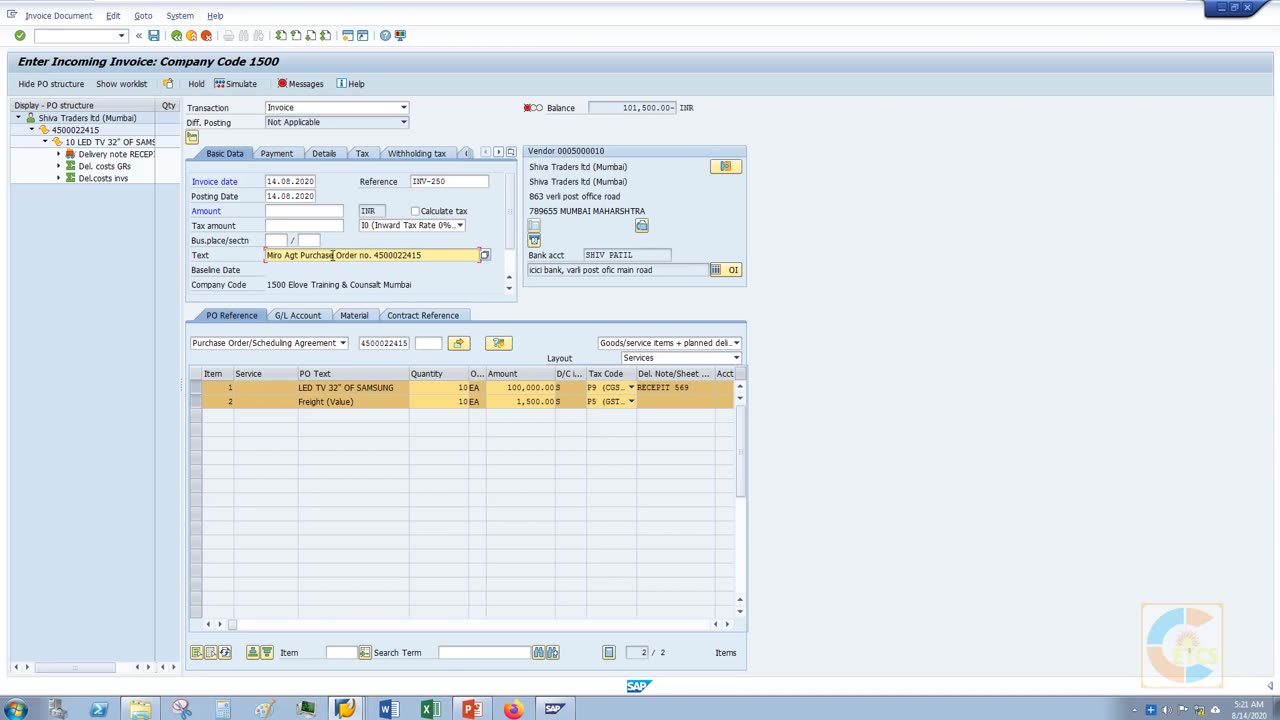Click the red Cancel toolbar icon
The image size is (1280, 720).
[206, 36]
